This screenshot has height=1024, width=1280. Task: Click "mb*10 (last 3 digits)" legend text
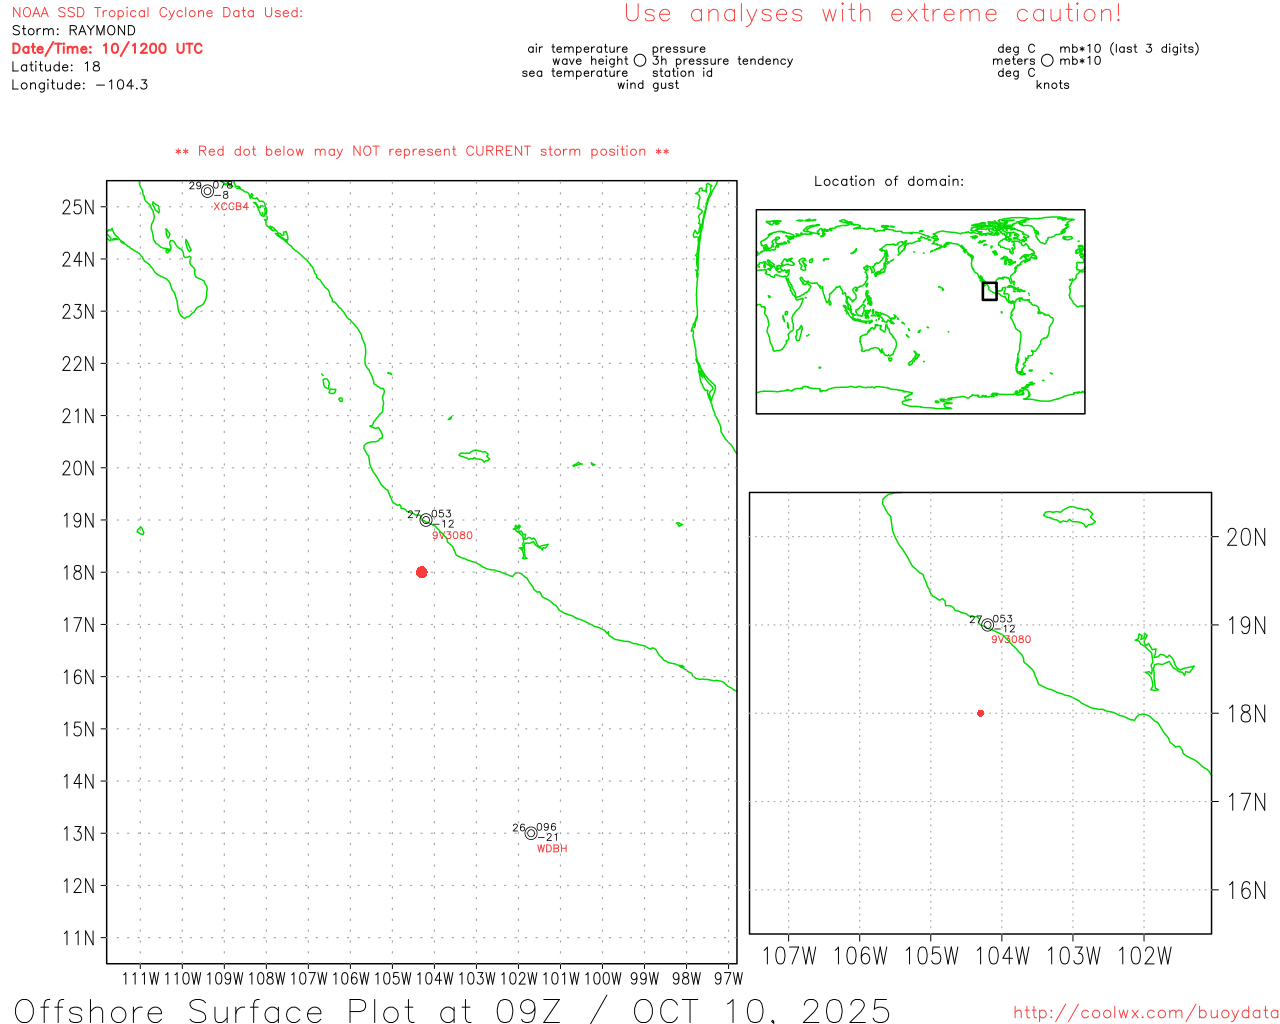pos(1129,49)
